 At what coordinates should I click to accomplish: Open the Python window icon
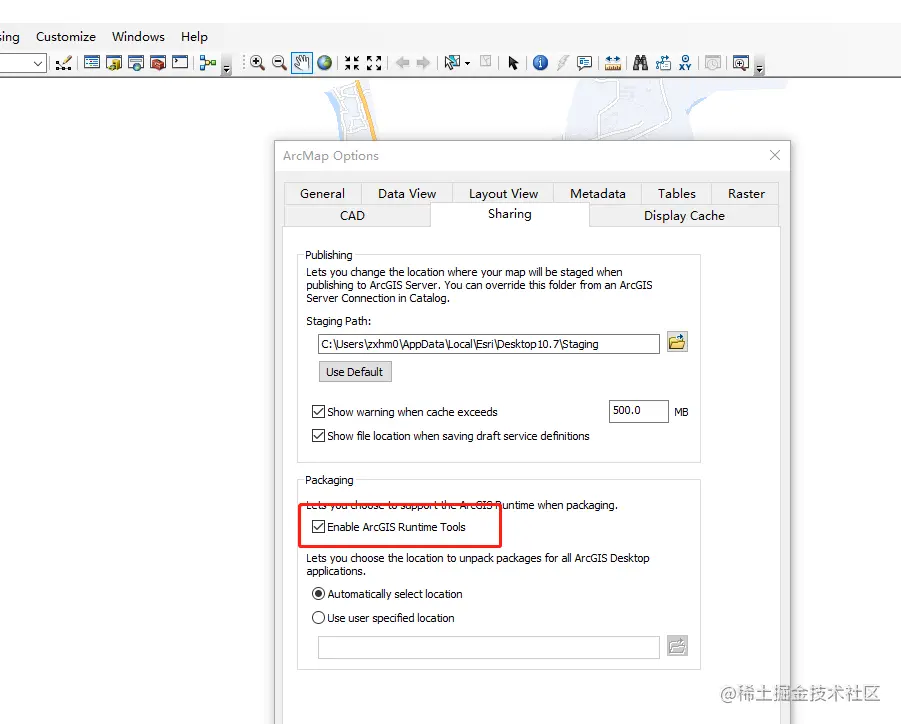(180, 62)
